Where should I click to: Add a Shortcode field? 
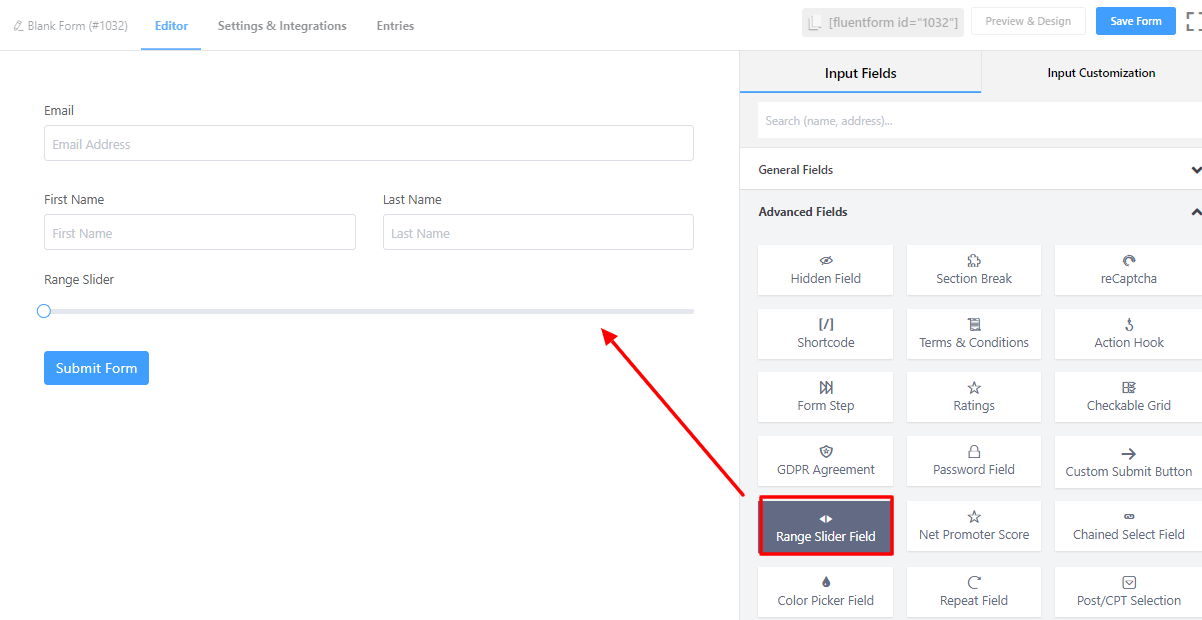pos(825,334)
